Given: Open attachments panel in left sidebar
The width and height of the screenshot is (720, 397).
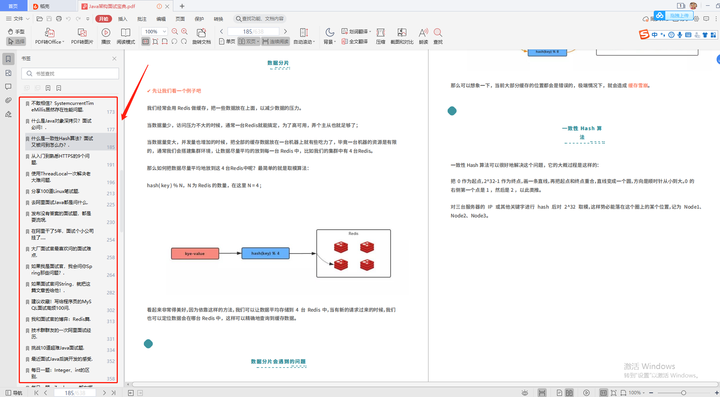Looking at the screenshot, I should [x=8, y=101].
